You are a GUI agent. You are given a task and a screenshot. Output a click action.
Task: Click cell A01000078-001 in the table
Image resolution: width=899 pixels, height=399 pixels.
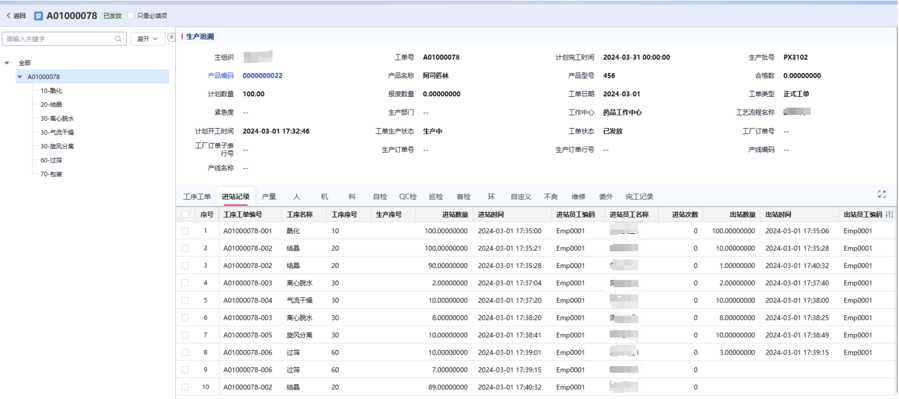pyautogui.click(x=247, y=231)
